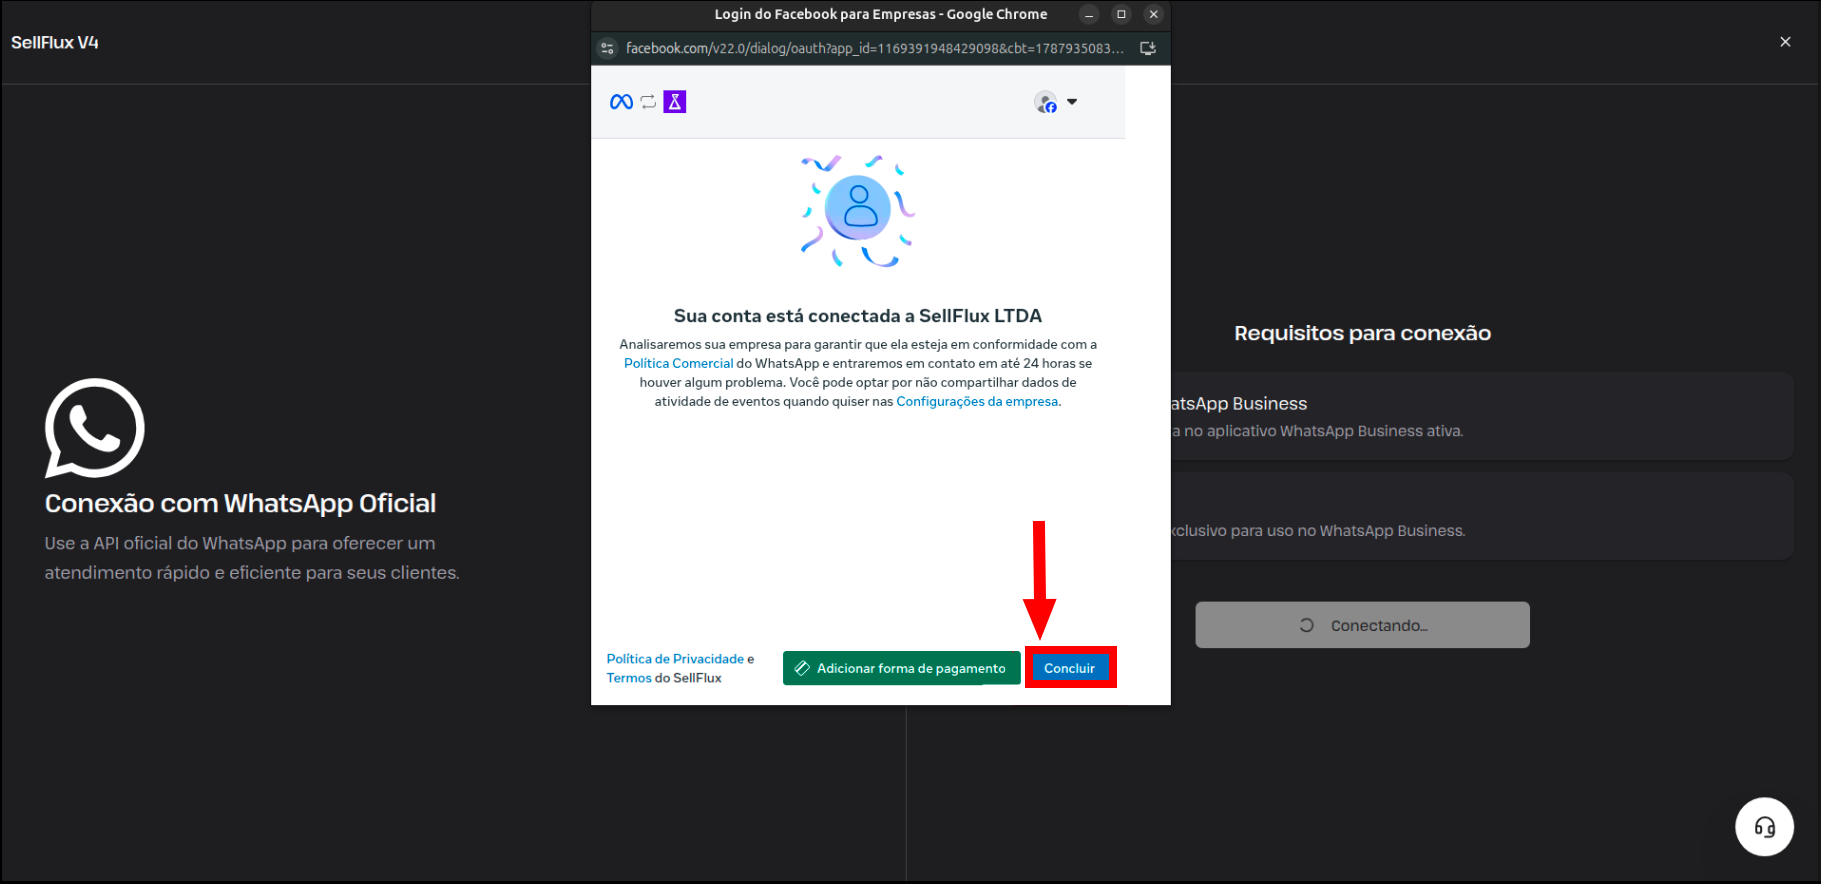The width and height of the screenshot is (1821, 884).
Task: Expand the Facebook account profile dropdown
Action: click(1056, 102)
